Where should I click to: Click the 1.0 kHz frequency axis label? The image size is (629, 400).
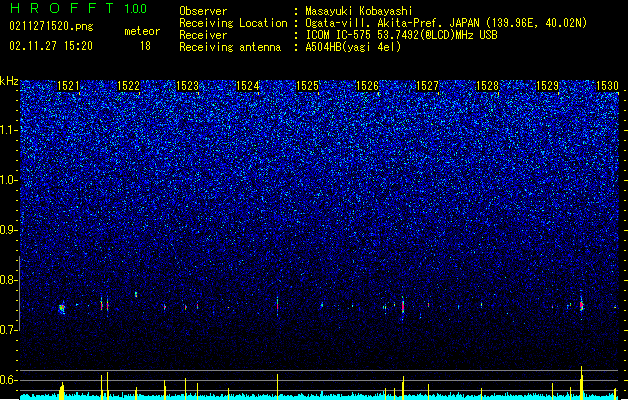click(8, 180)
